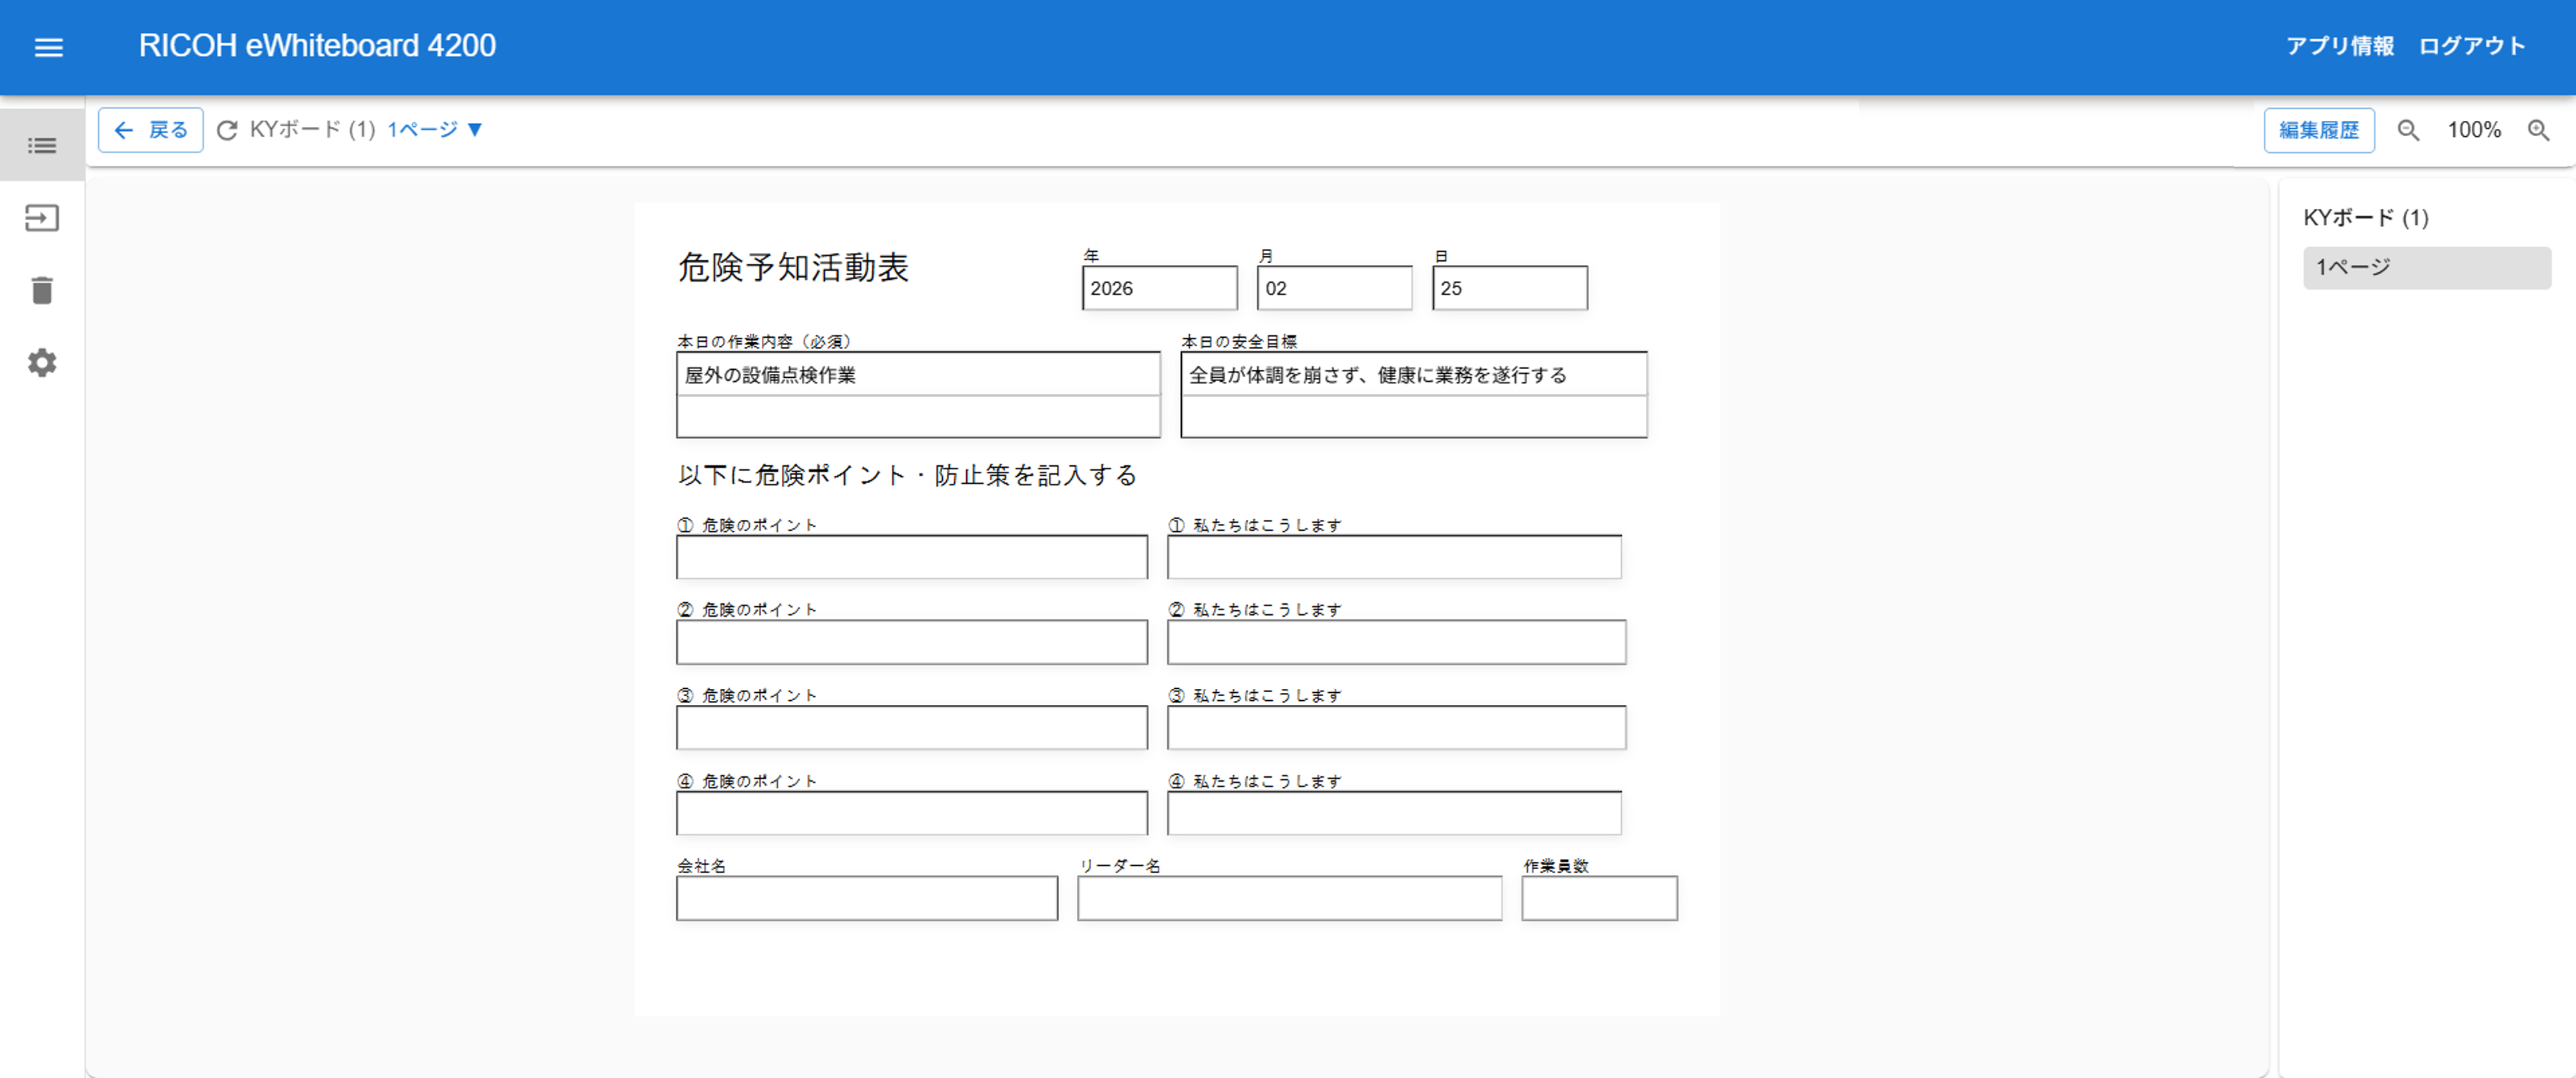This screenshot has height=1078, width=2576.
Task: Zoom out with left magnifier icon
Action: click(x=2408, y=130)
